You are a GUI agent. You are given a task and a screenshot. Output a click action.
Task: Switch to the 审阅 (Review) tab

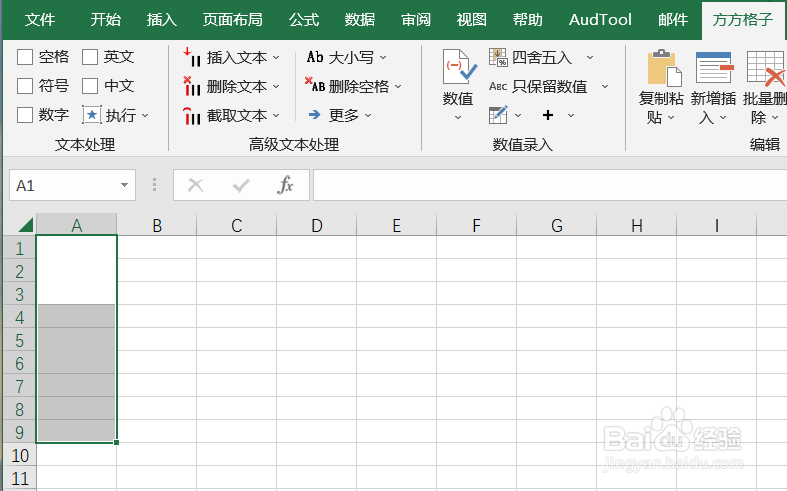[x=416, y=20]
